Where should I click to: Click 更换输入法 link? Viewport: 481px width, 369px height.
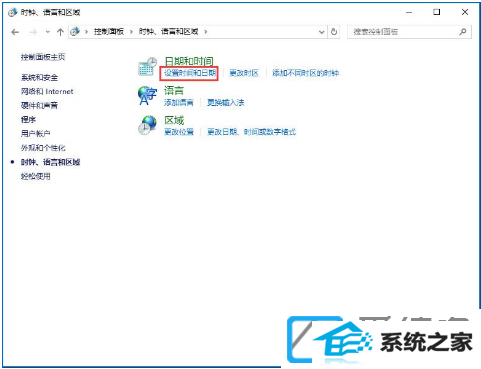coord(226,102)
